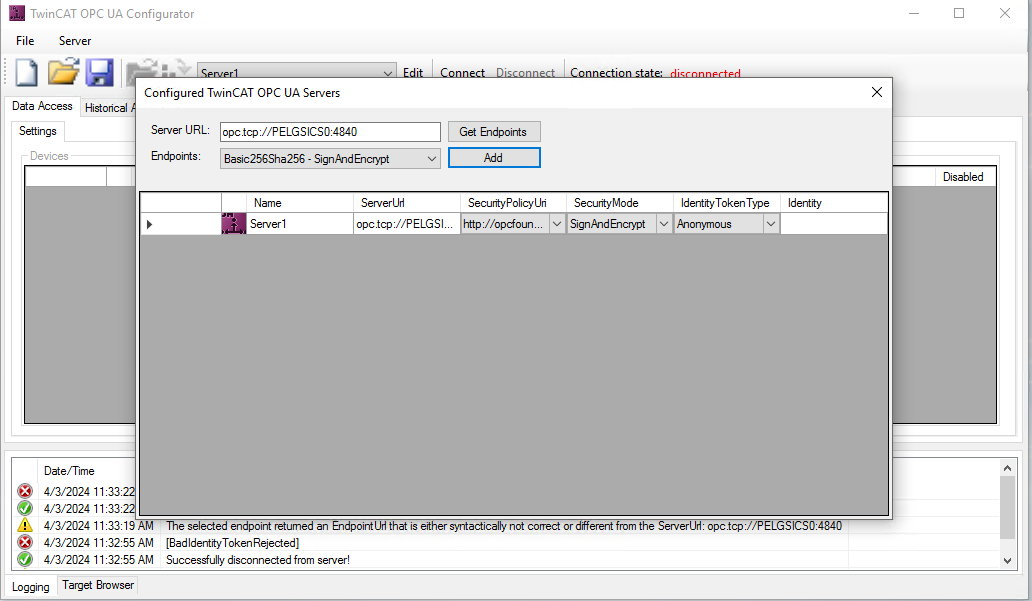Click the green success icon for disconnected entry

(x=25, y=560)
